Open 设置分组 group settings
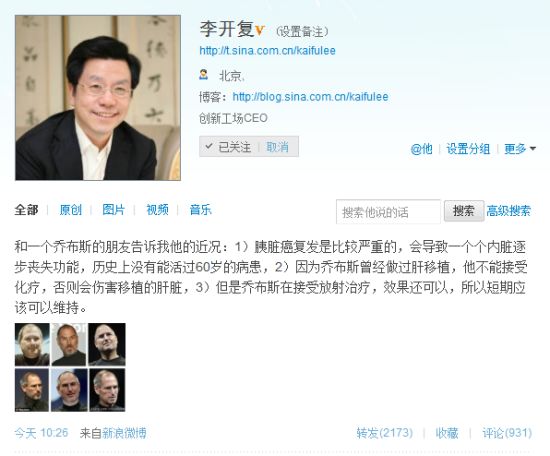The height and width of the screenshot is (456, 550). point(468,149)
